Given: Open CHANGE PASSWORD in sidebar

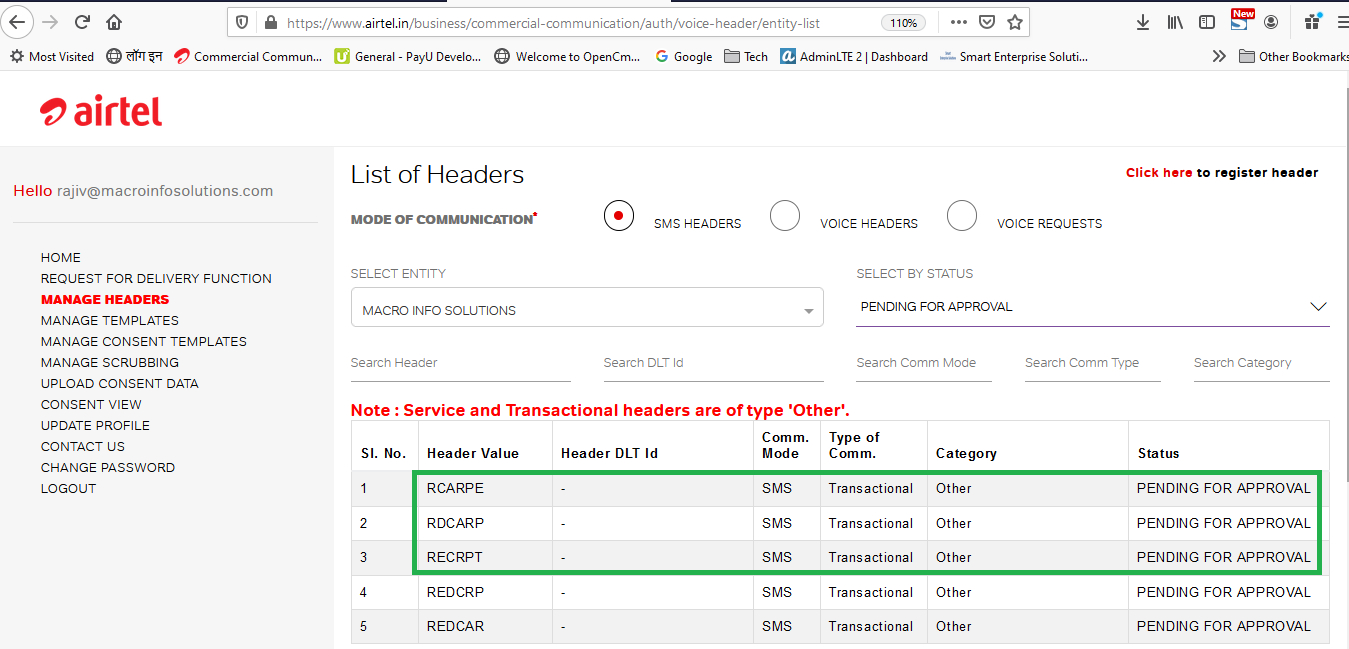Looking at the screenshot, I should [108, 467].
